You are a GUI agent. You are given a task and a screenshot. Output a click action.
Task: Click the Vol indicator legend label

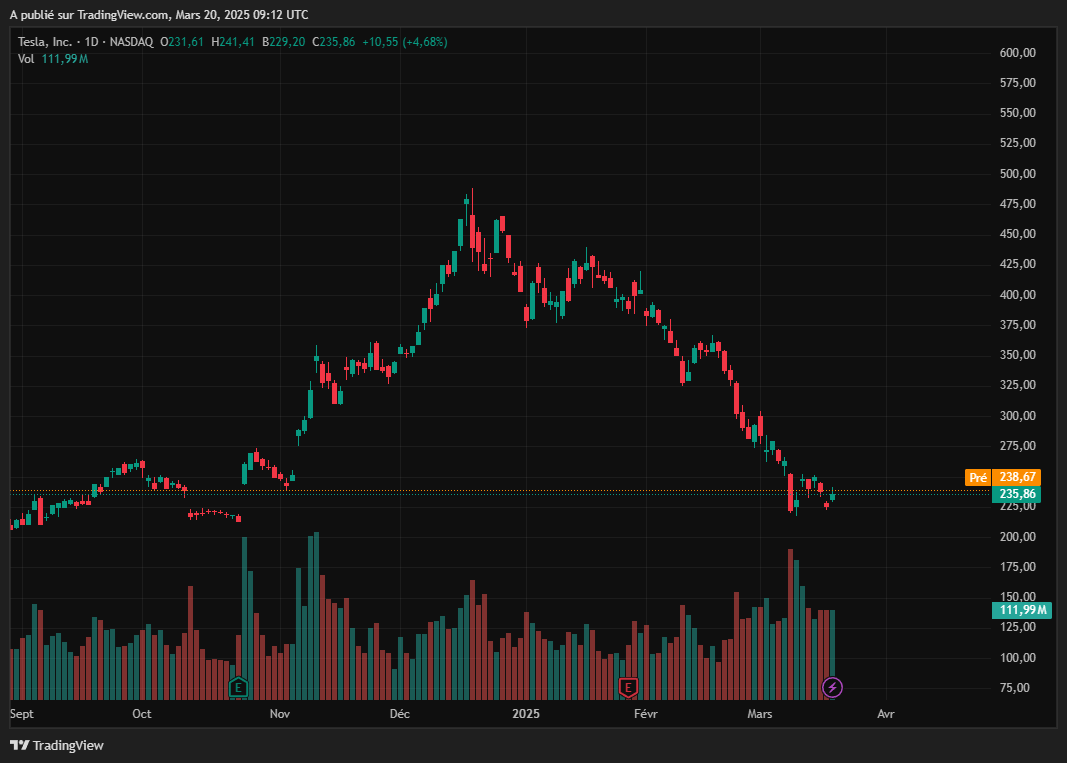pyautogui.click(x=27, y=59)
